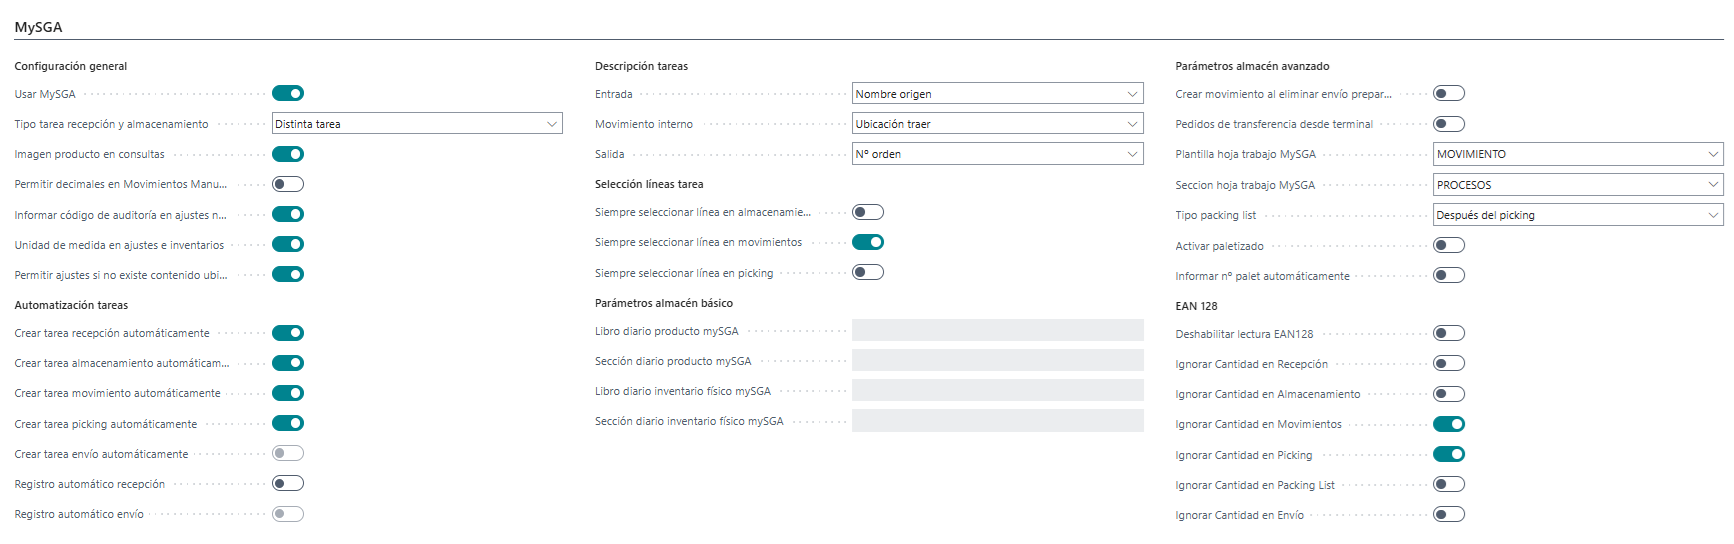Viewport: 1734px width, 544px height.
Task: Enable Crear movimiento al eliminar envío preparado
Action: click(x=1449, y=94)
